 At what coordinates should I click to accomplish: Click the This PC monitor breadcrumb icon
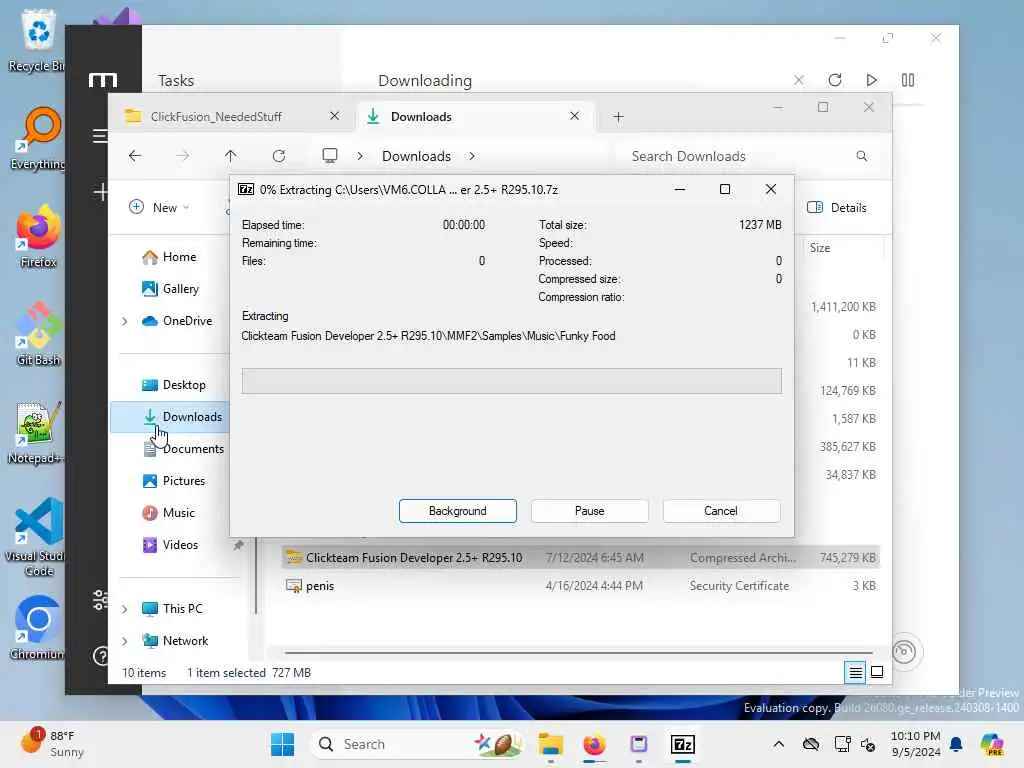coord(330,156)
